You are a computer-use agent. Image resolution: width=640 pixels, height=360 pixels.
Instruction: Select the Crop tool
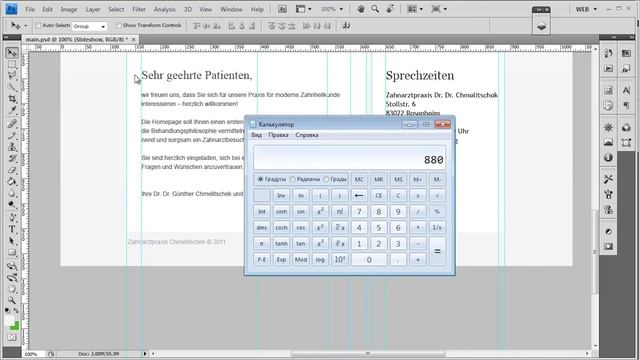[12, 99]
